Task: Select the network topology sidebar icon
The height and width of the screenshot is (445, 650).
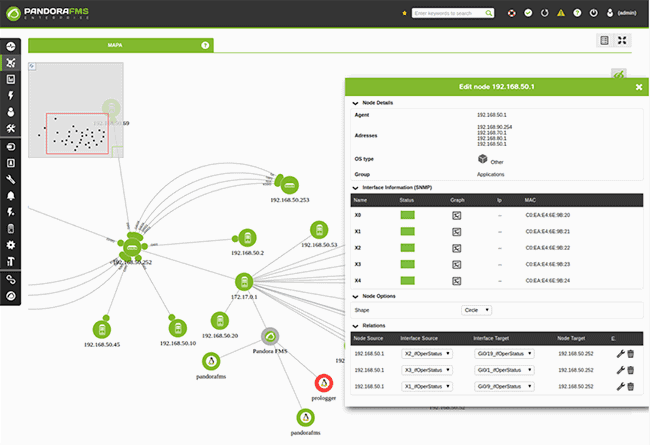Action: coord(11,63)
